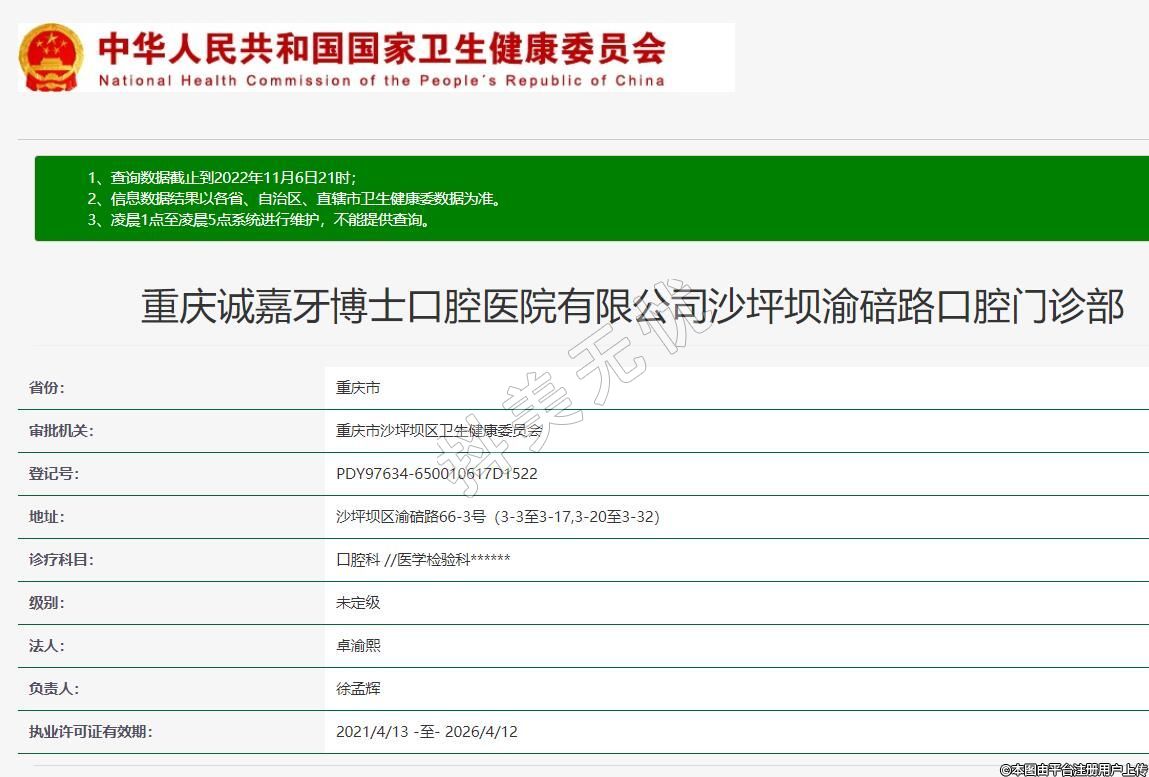Image resolution: width=1149 pixels, height=777 pixels.
Task: Select the 诊疗科目 departments value
Action: 423,560
